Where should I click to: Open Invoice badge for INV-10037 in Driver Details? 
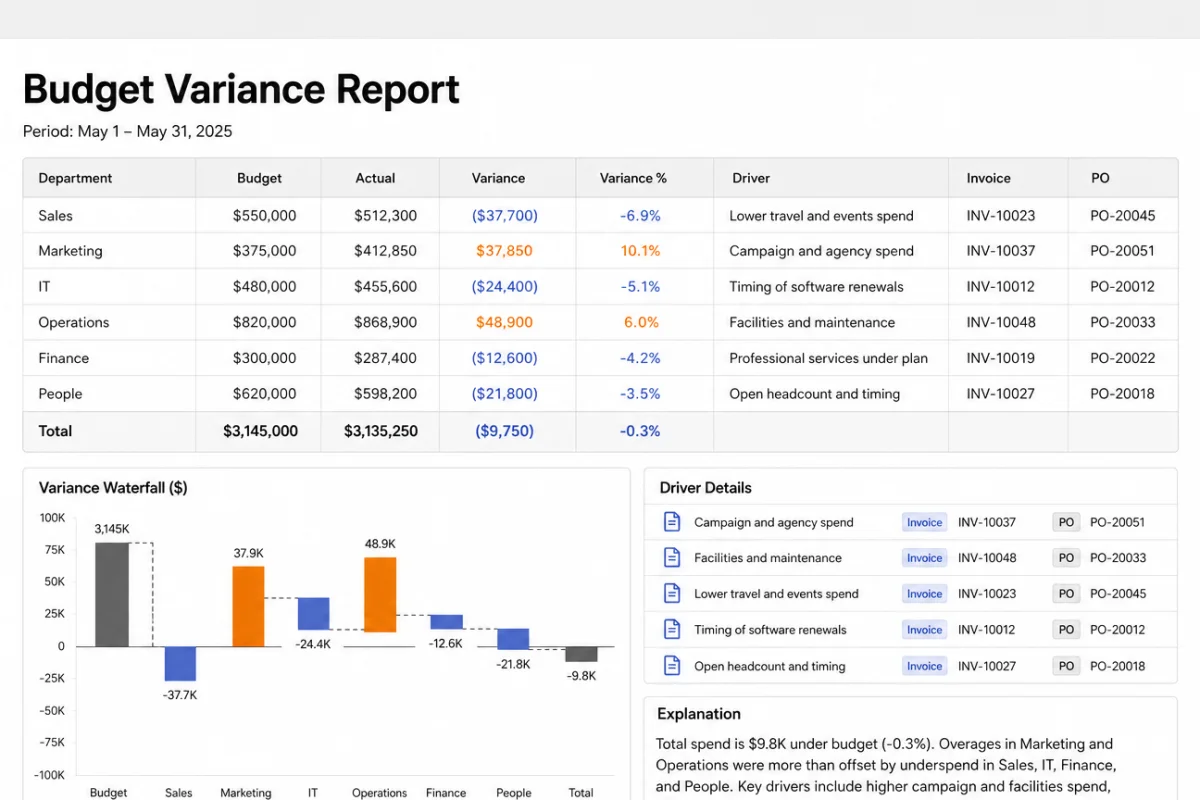[924, 522]
